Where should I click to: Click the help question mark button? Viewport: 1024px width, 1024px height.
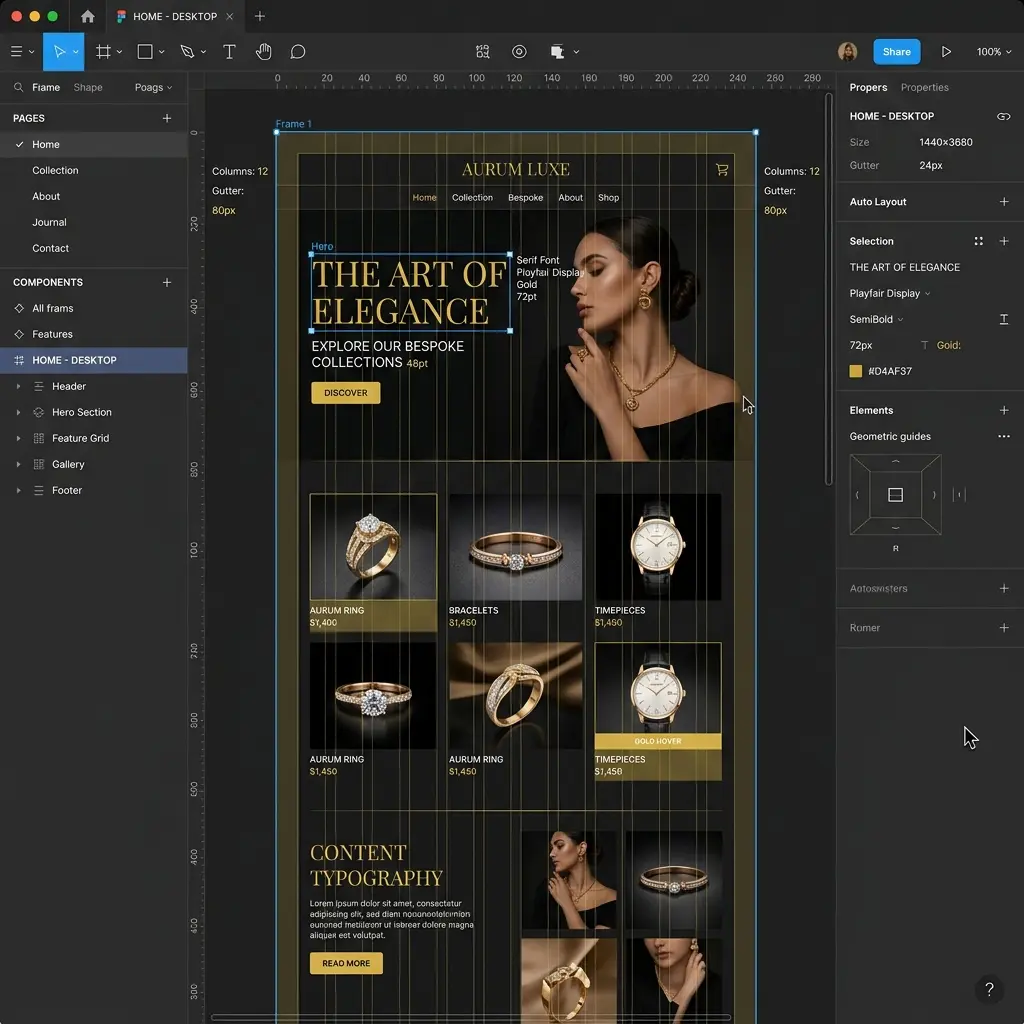[x=989, y=989]
